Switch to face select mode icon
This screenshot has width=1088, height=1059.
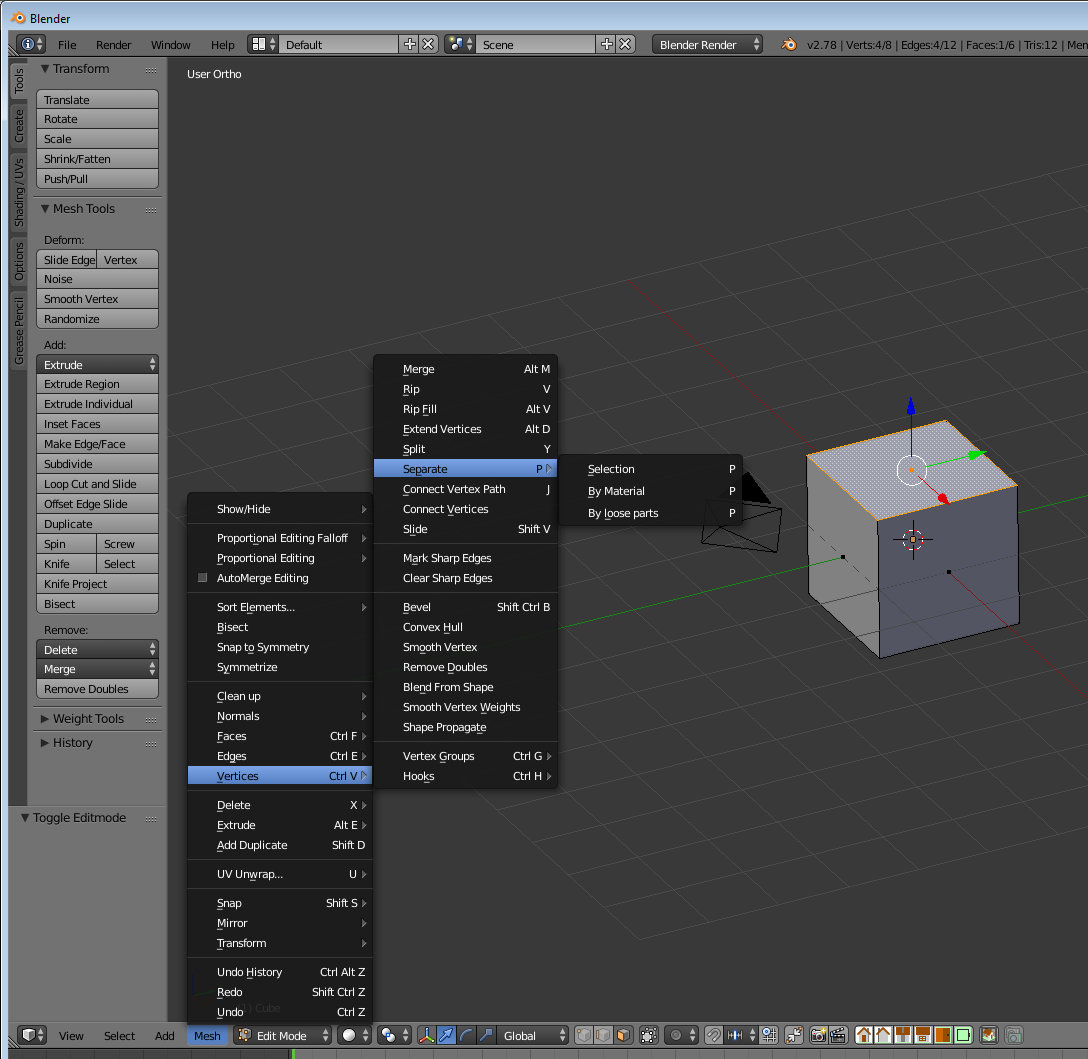(x=623, y=1035)
